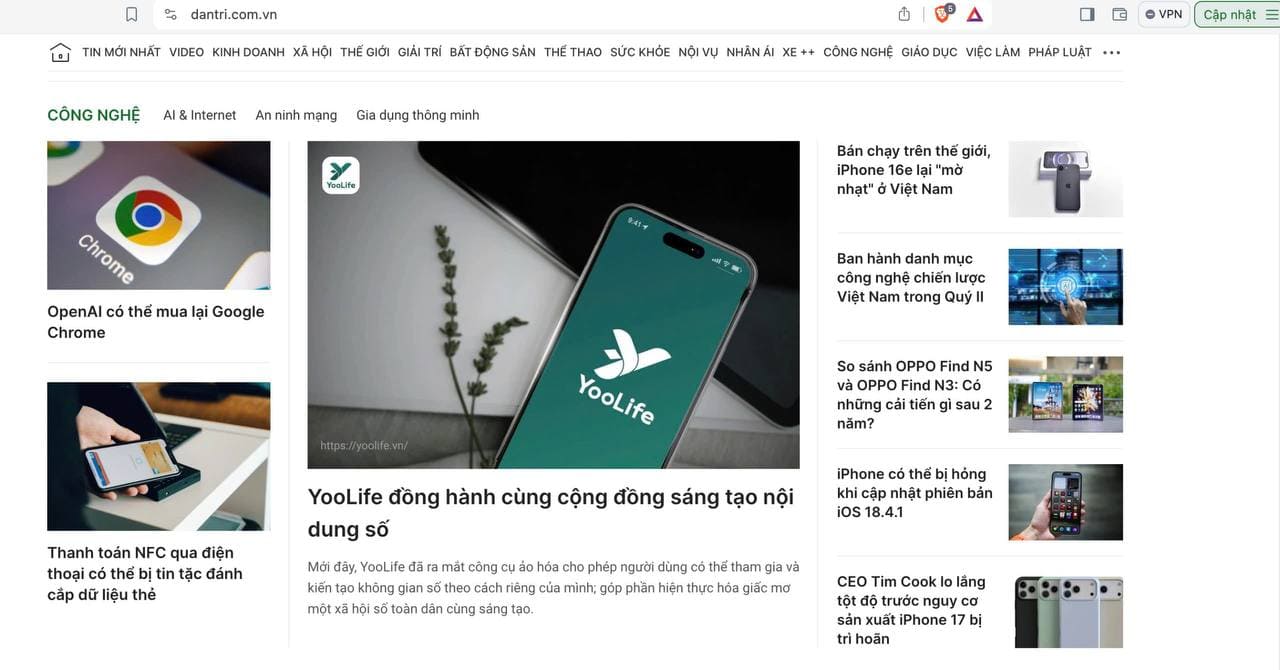Screen dimensions: 1280x670
Task: Click the NFC payment phone thumbnail
Action: click(x=159, y=456)
